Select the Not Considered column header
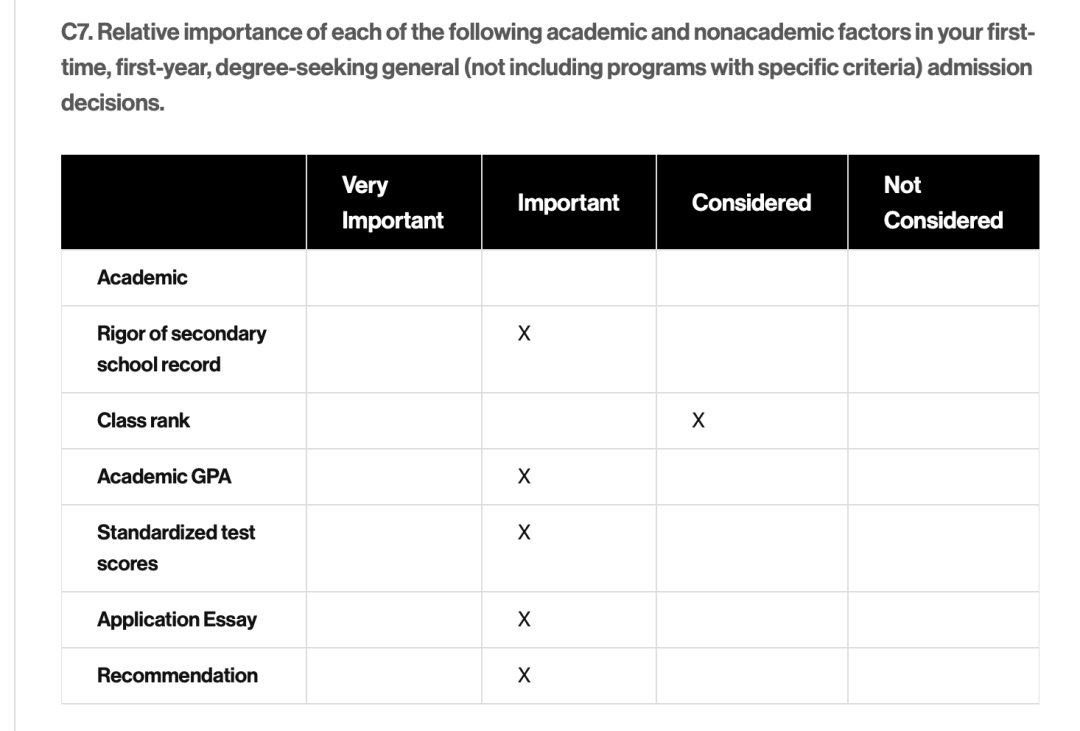 tap(942, 202)
